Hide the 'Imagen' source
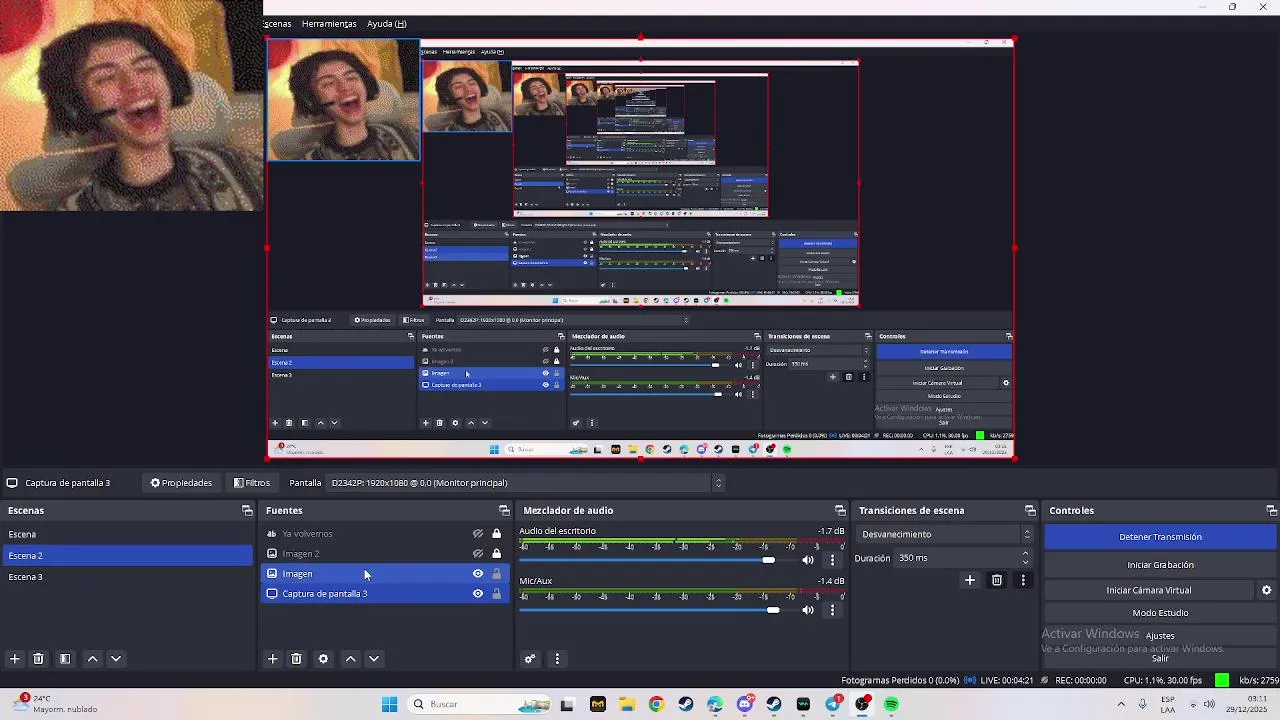This screenshot has width=1280, height=720. point(478,574)
